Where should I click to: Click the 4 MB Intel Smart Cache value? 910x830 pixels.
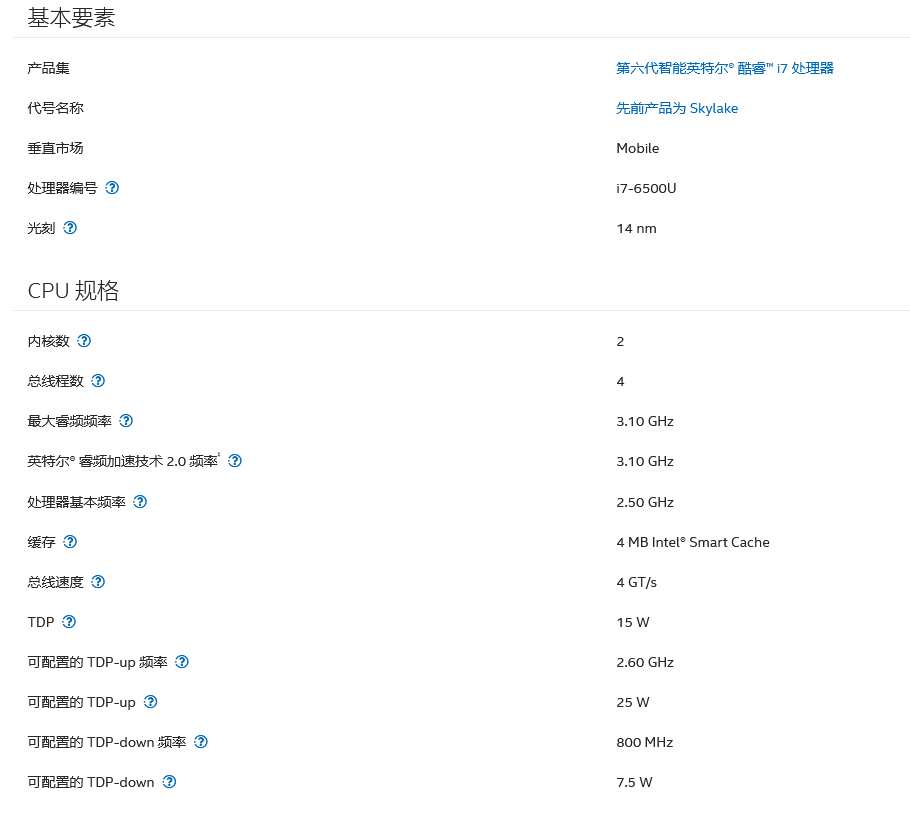[692, 542]
